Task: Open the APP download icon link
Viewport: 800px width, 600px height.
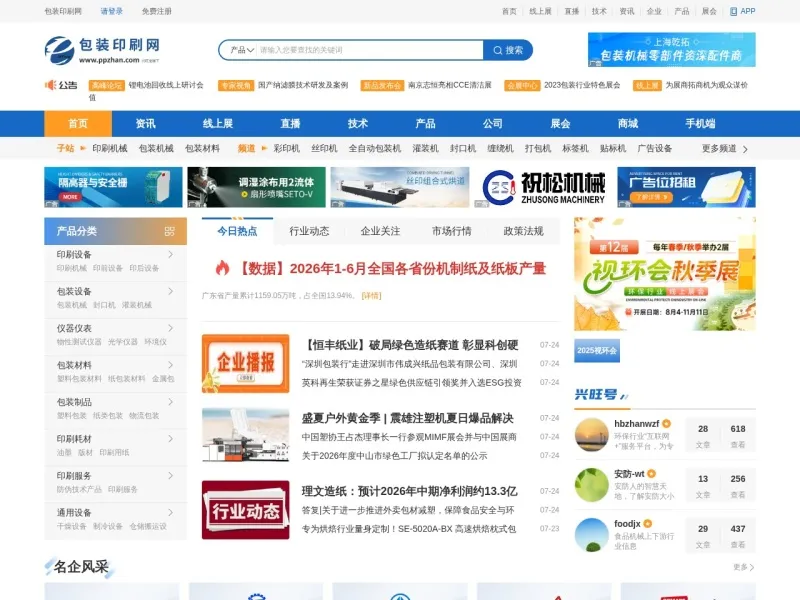Action: click(742, 11)
